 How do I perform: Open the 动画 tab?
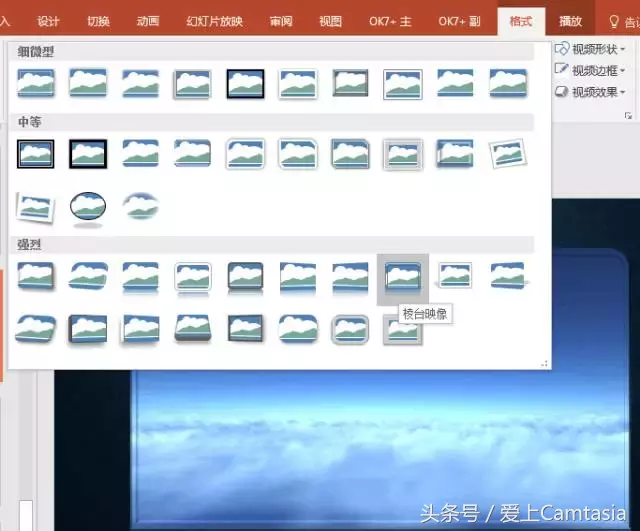pos(148,21)
